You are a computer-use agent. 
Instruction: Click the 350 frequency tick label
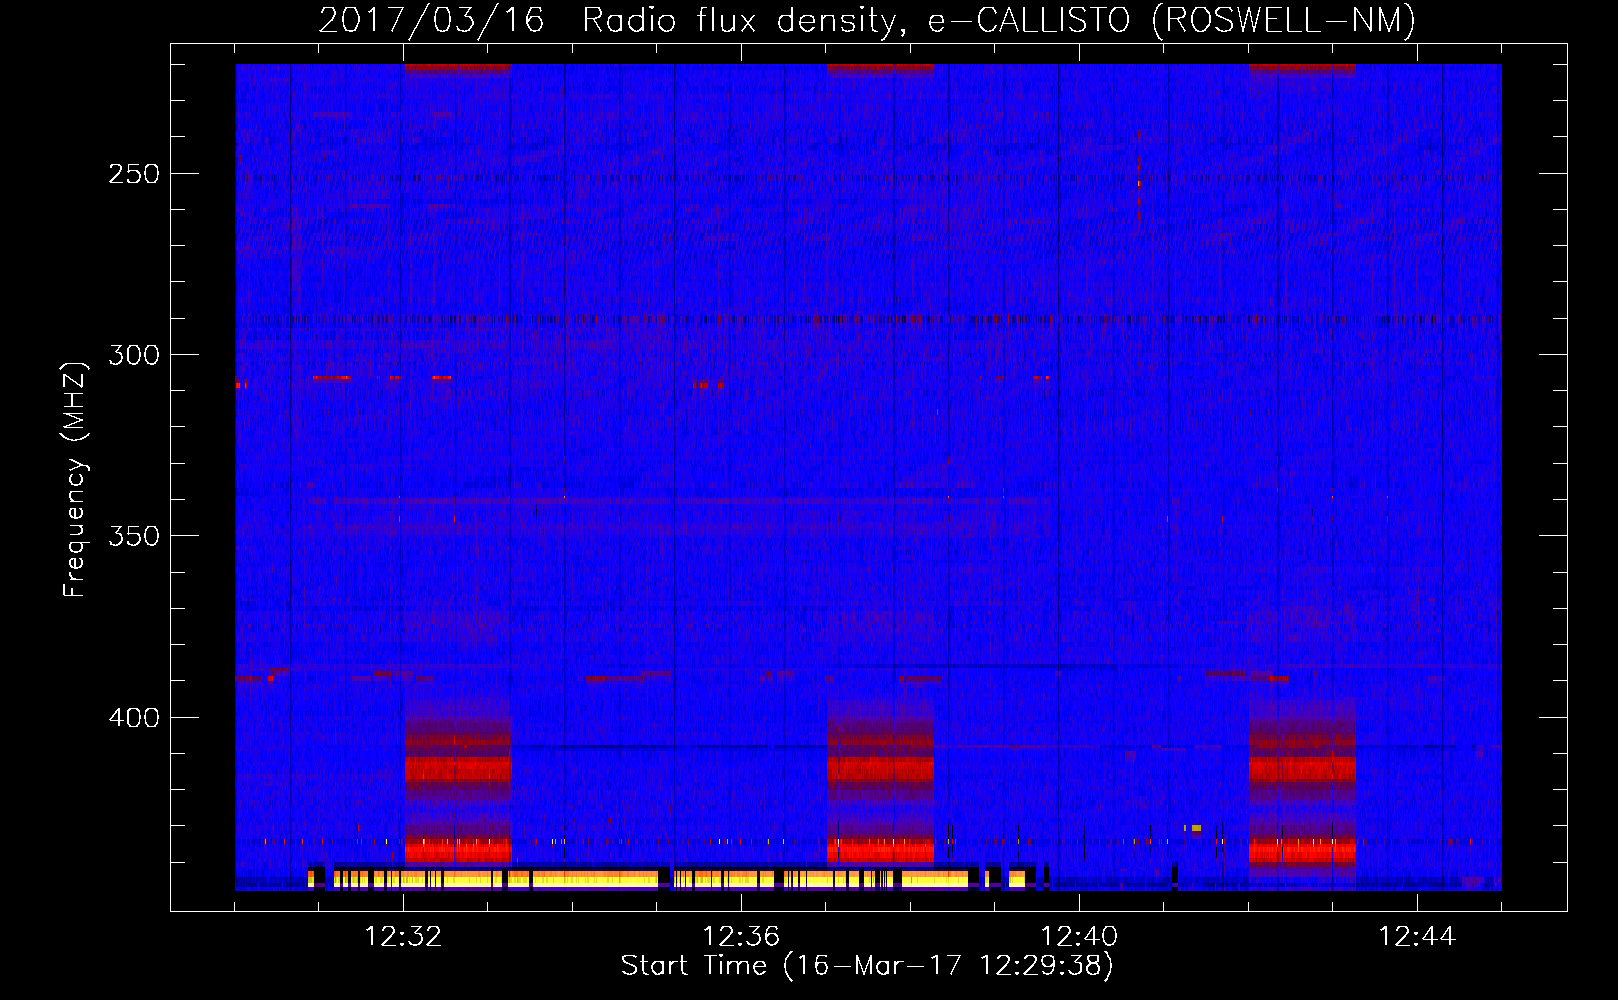(134, 536)
